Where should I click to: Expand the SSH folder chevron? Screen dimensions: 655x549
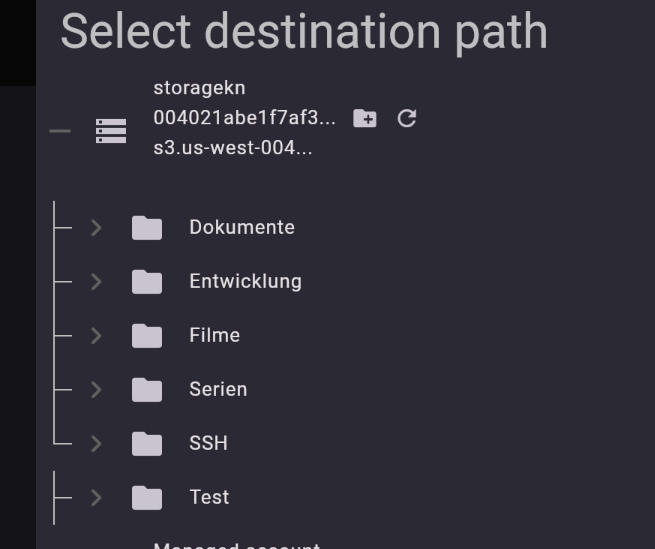96,443
